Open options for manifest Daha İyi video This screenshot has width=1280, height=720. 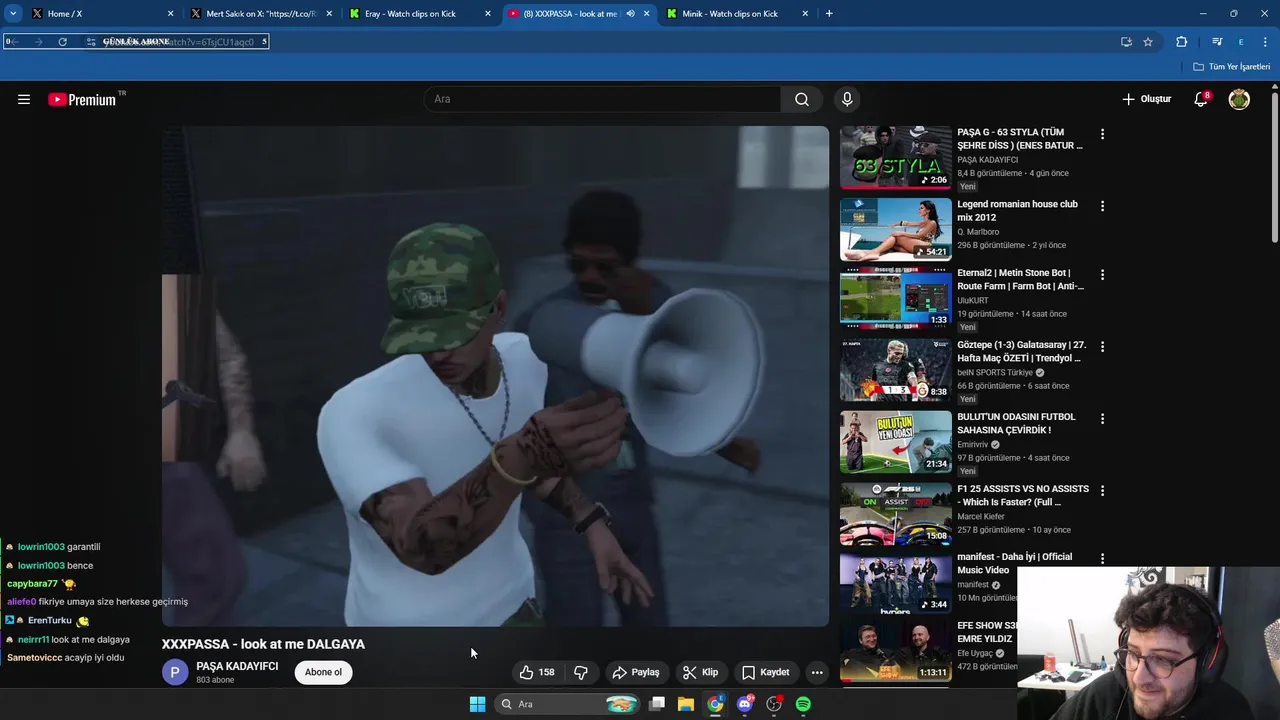click(1102, 558)
